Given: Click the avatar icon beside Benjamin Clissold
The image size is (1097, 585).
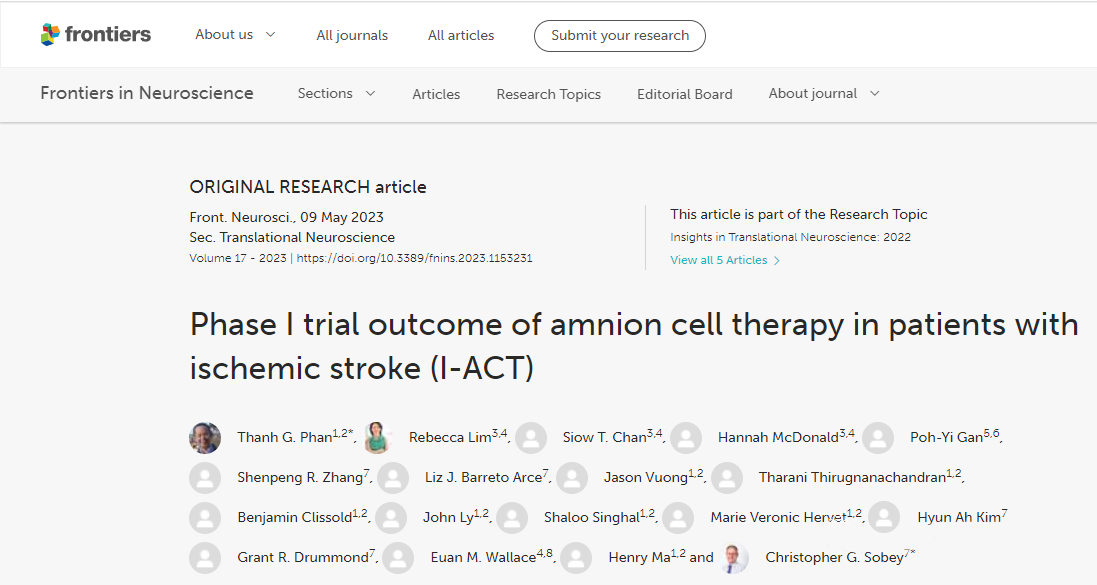Looking at the screenshot, I should click(x=205, y=517).
